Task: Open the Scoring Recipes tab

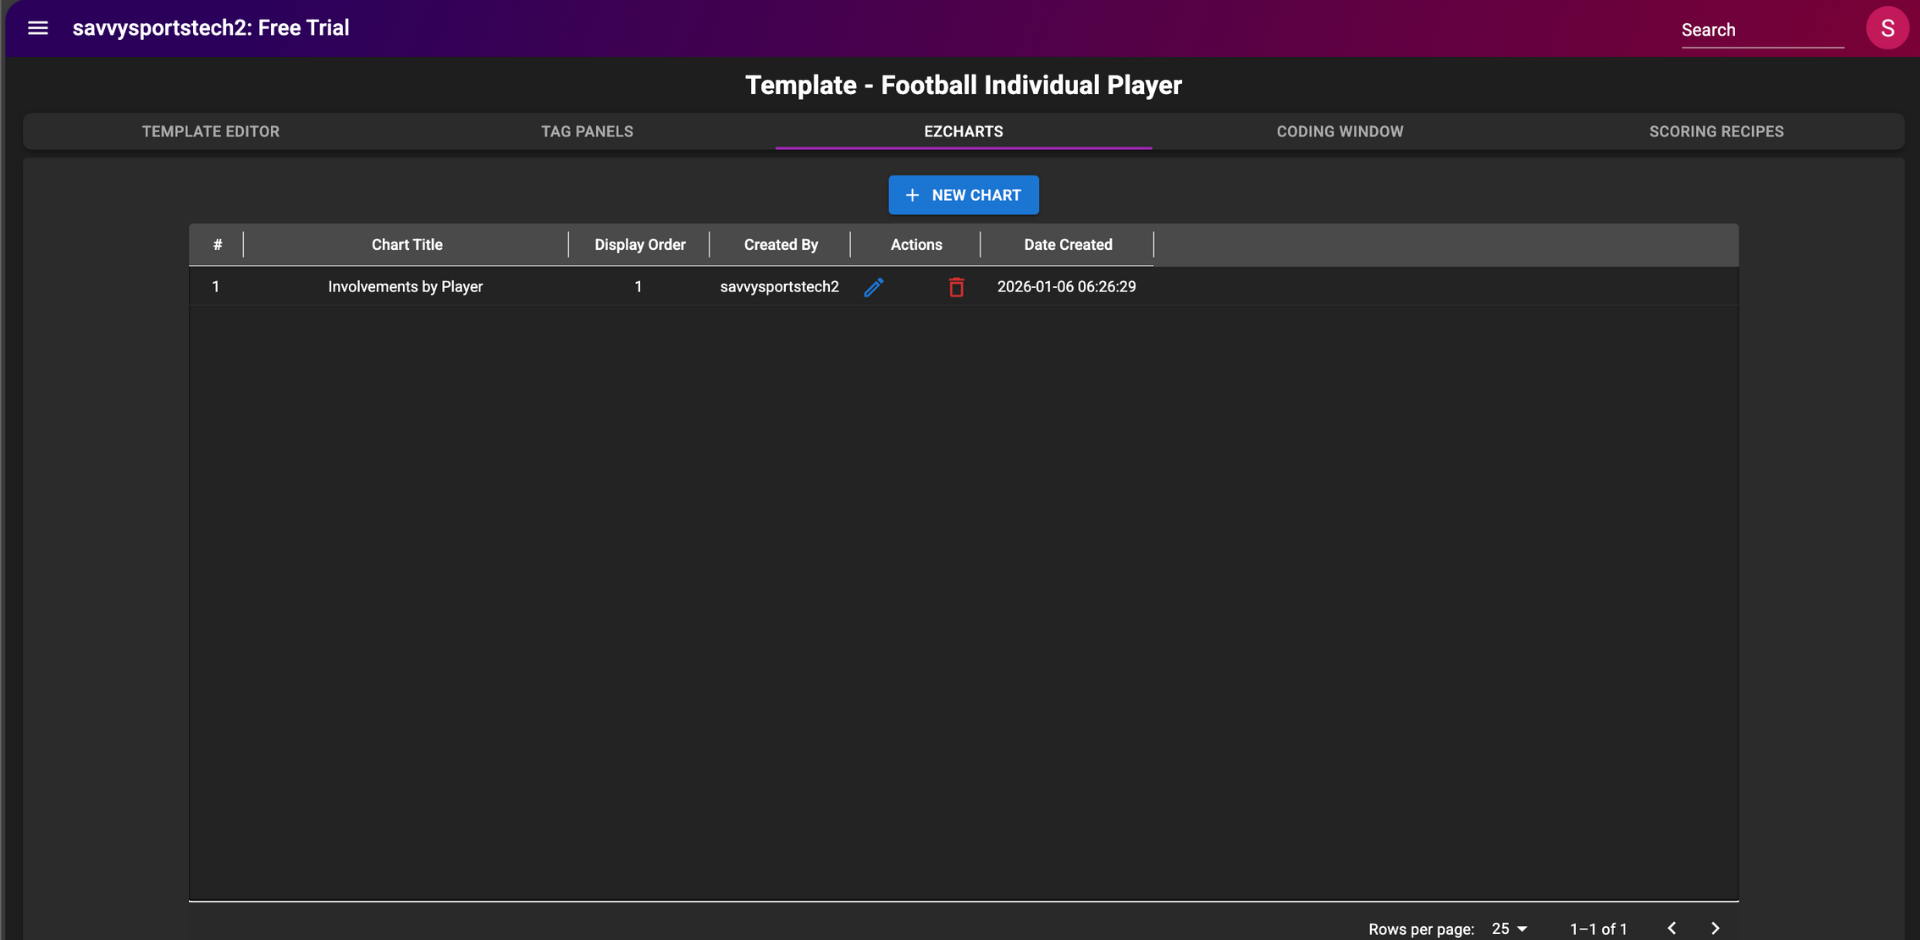Action: [x=1716, y=131]
